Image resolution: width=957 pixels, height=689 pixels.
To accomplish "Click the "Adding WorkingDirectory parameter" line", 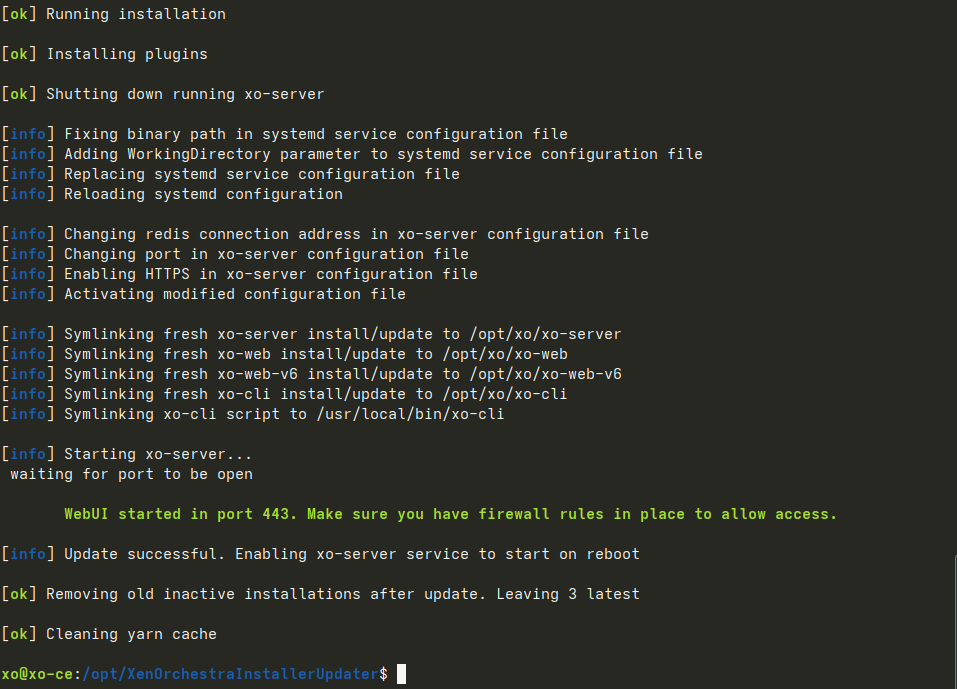I will click(383, 154).
